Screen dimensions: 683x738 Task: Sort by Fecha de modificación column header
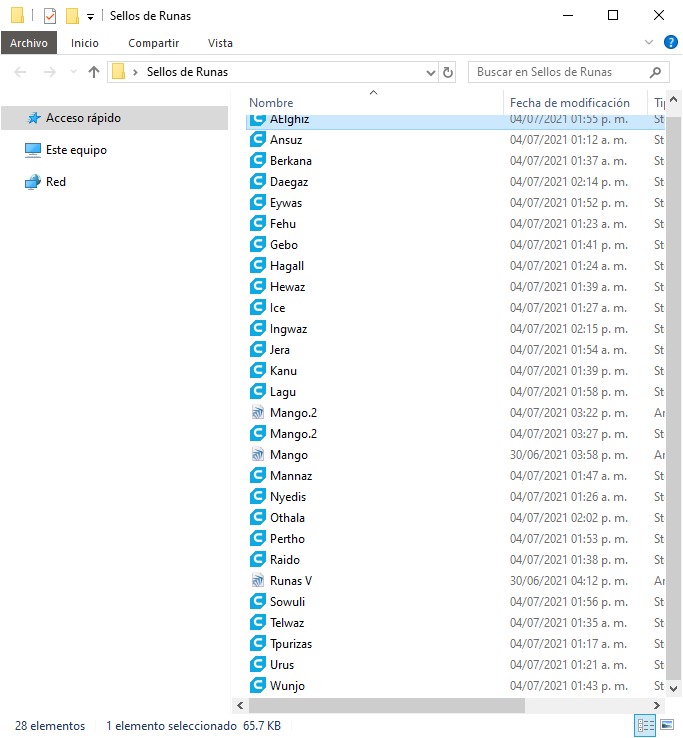click(x=570, y=103)
